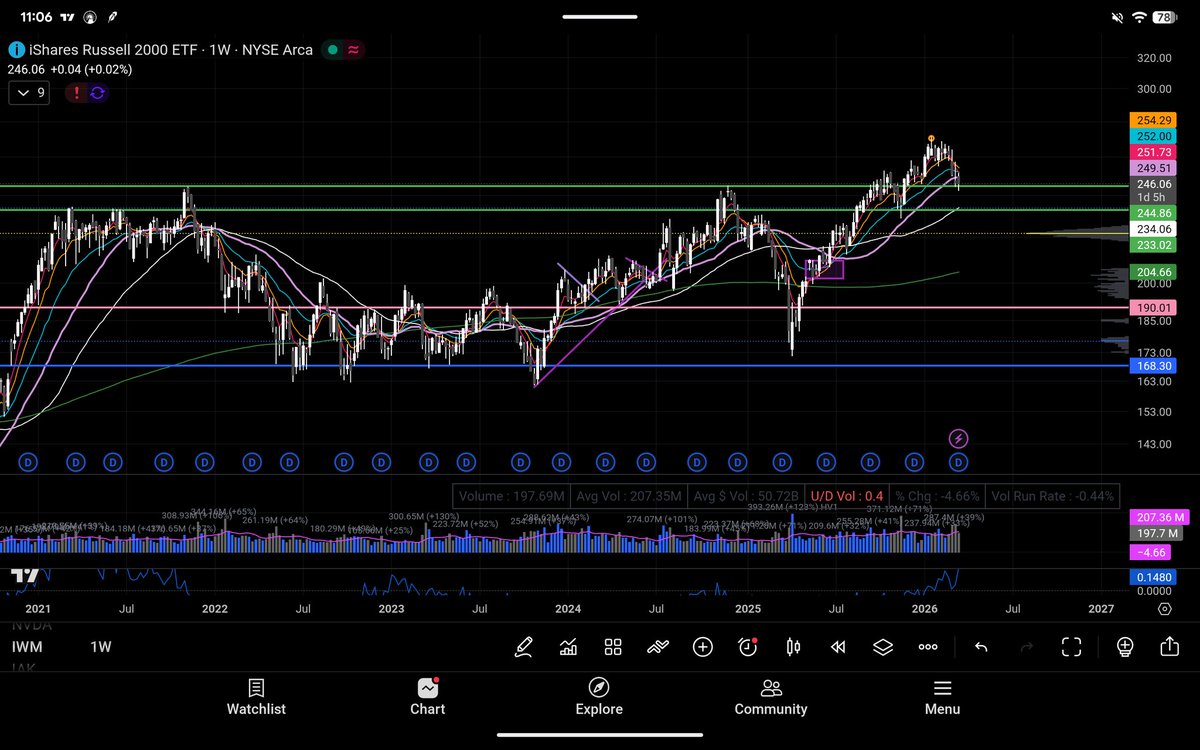
Task: Tap the 2027 time axis label
Action: pyautogui.click(x=1101, y=608)
